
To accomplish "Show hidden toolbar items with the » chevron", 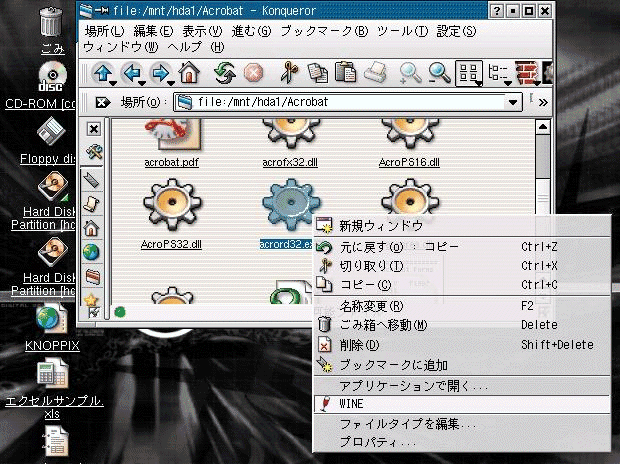I will click(x=543, y=103).
